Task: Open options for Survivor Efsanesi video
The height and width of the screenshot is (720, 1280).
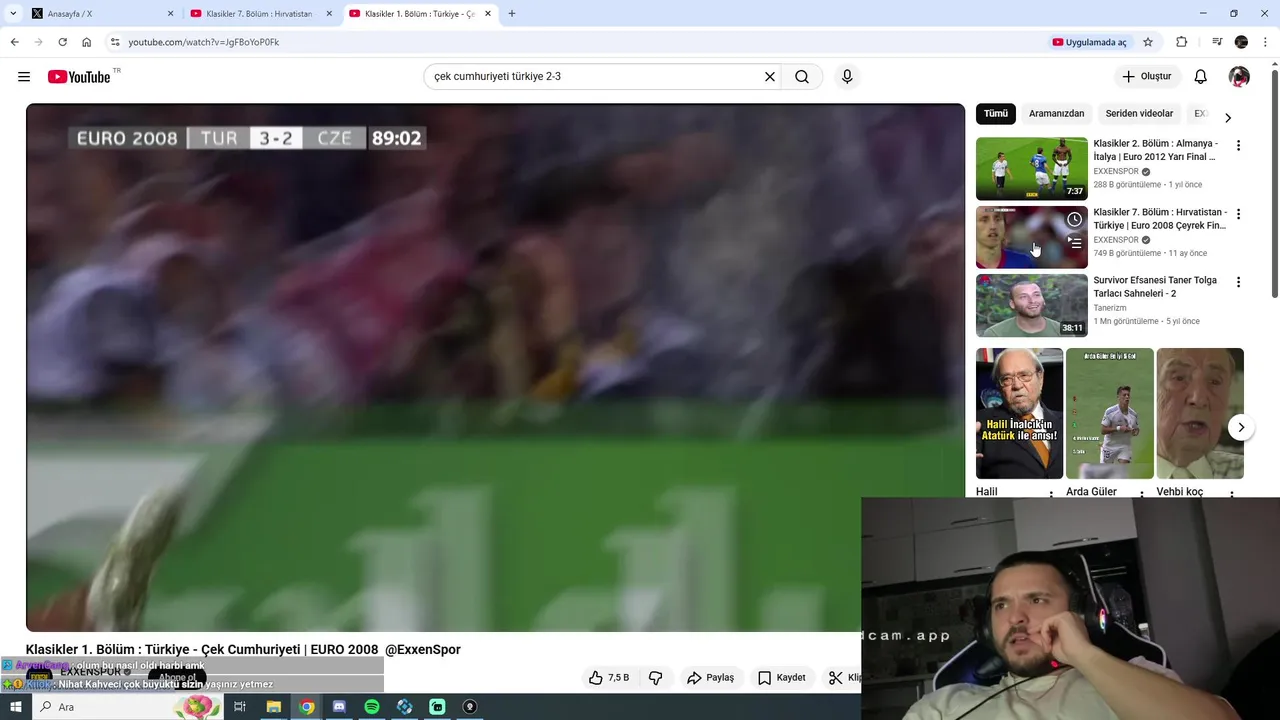Action: pos(1238,282)
